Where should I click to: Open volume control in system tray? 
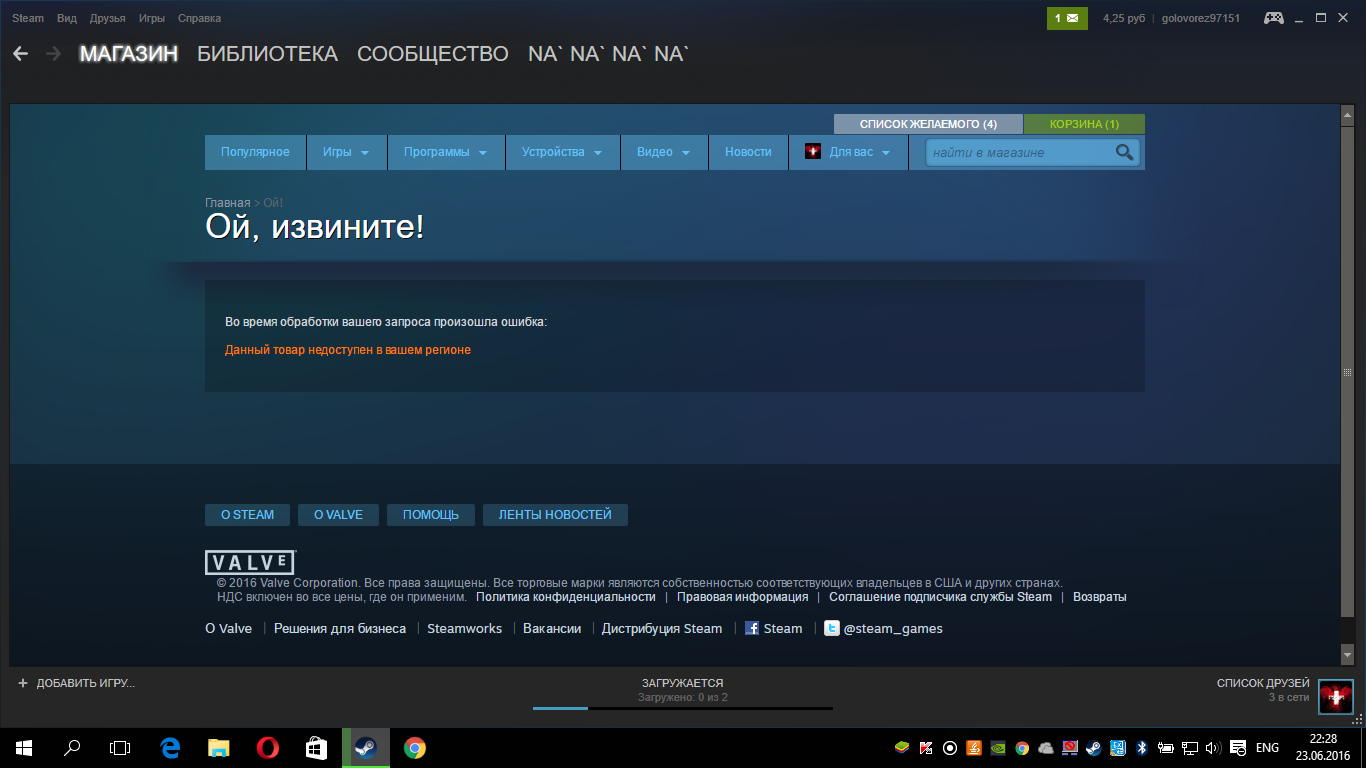click(x=1213, y=748)
